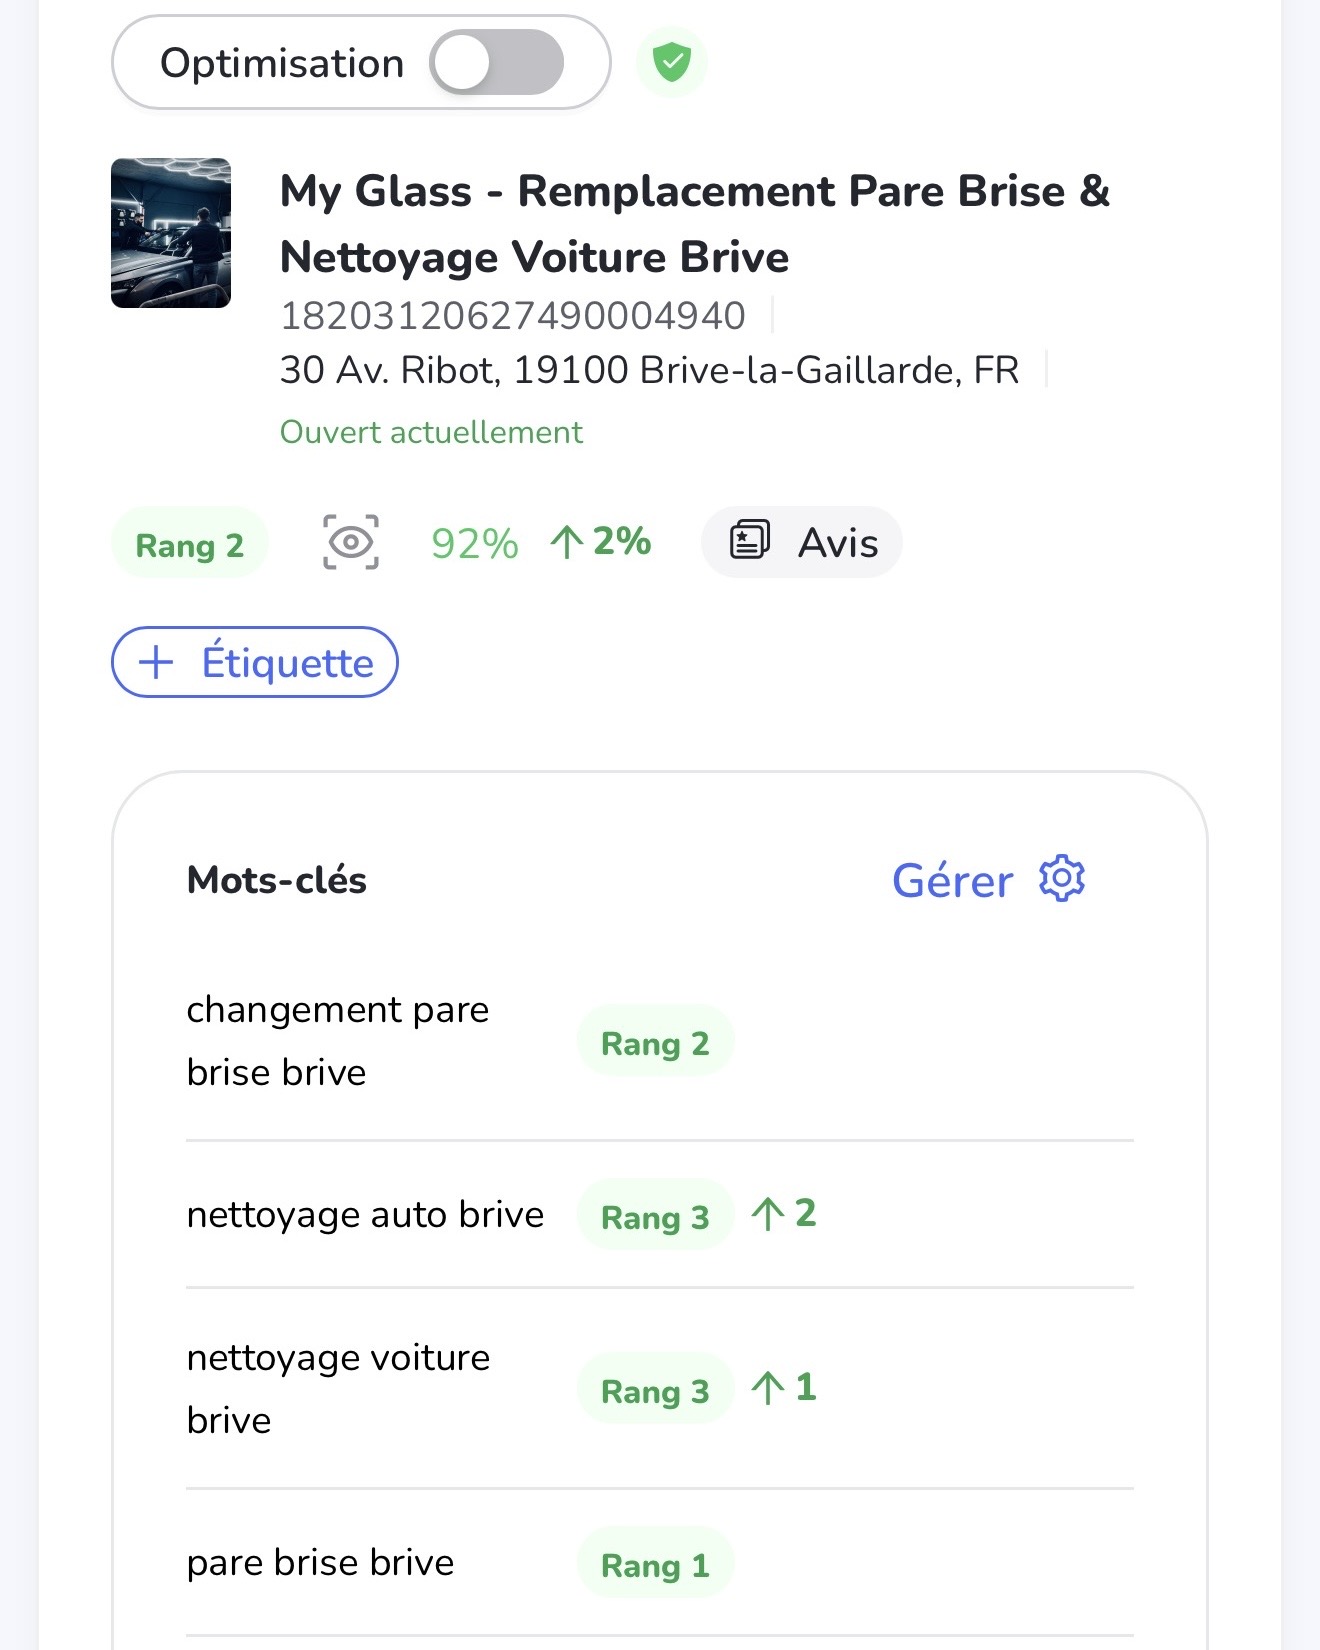
Task: Select keyword nettoyage voiture brive
Action: pyautogui.click(x=338, y=1388)
